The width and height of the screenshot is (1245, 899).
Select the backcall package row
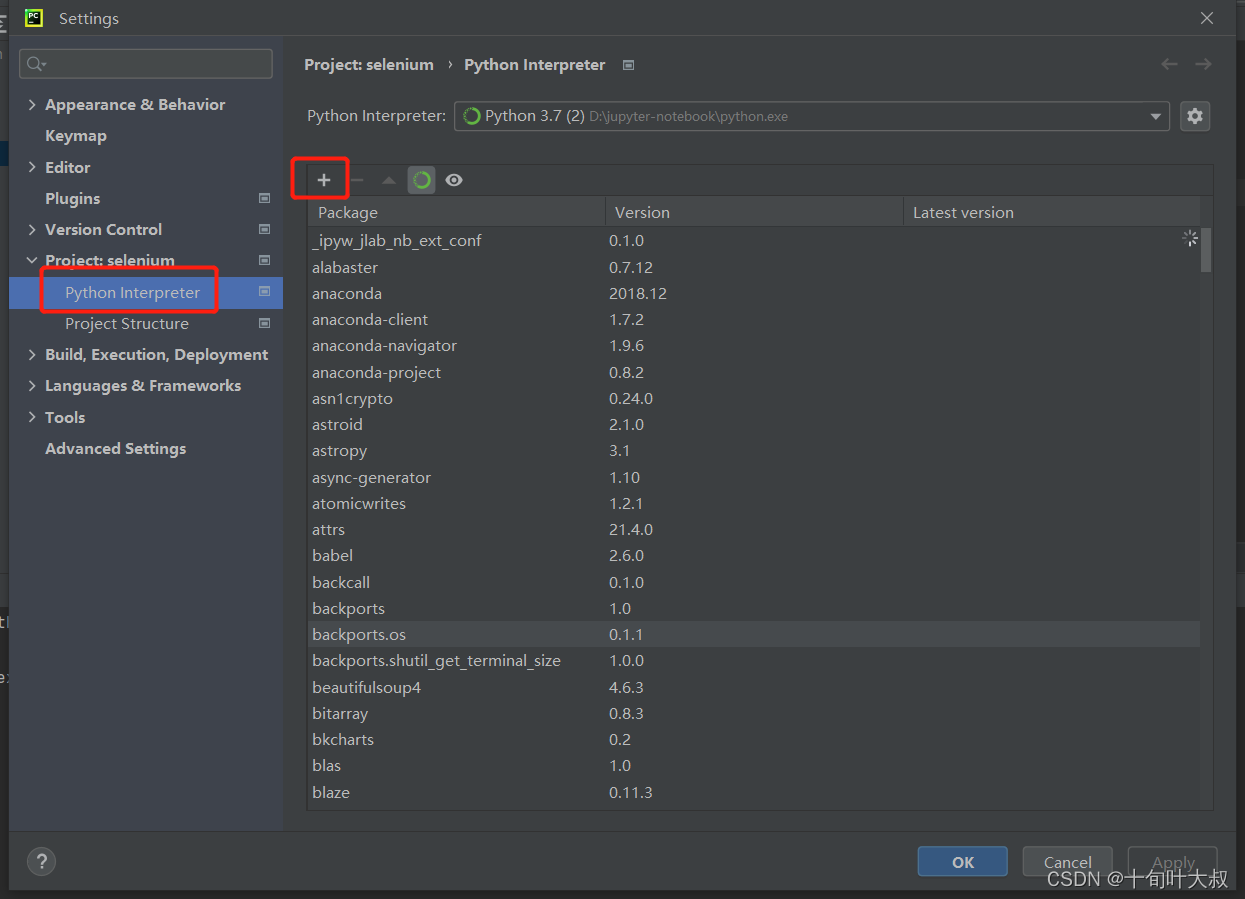[x=754, y=582]
